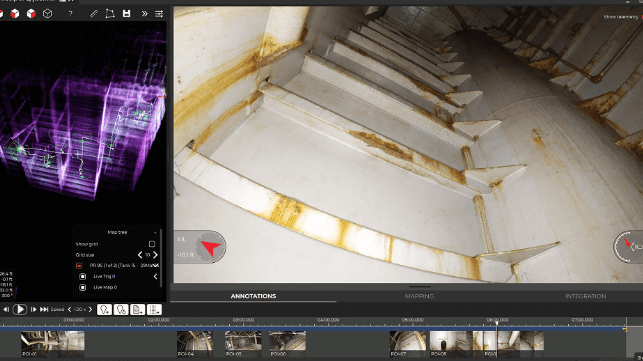
Task: Toggle the Live Map 0 checkbox
Action: [82, 288]
